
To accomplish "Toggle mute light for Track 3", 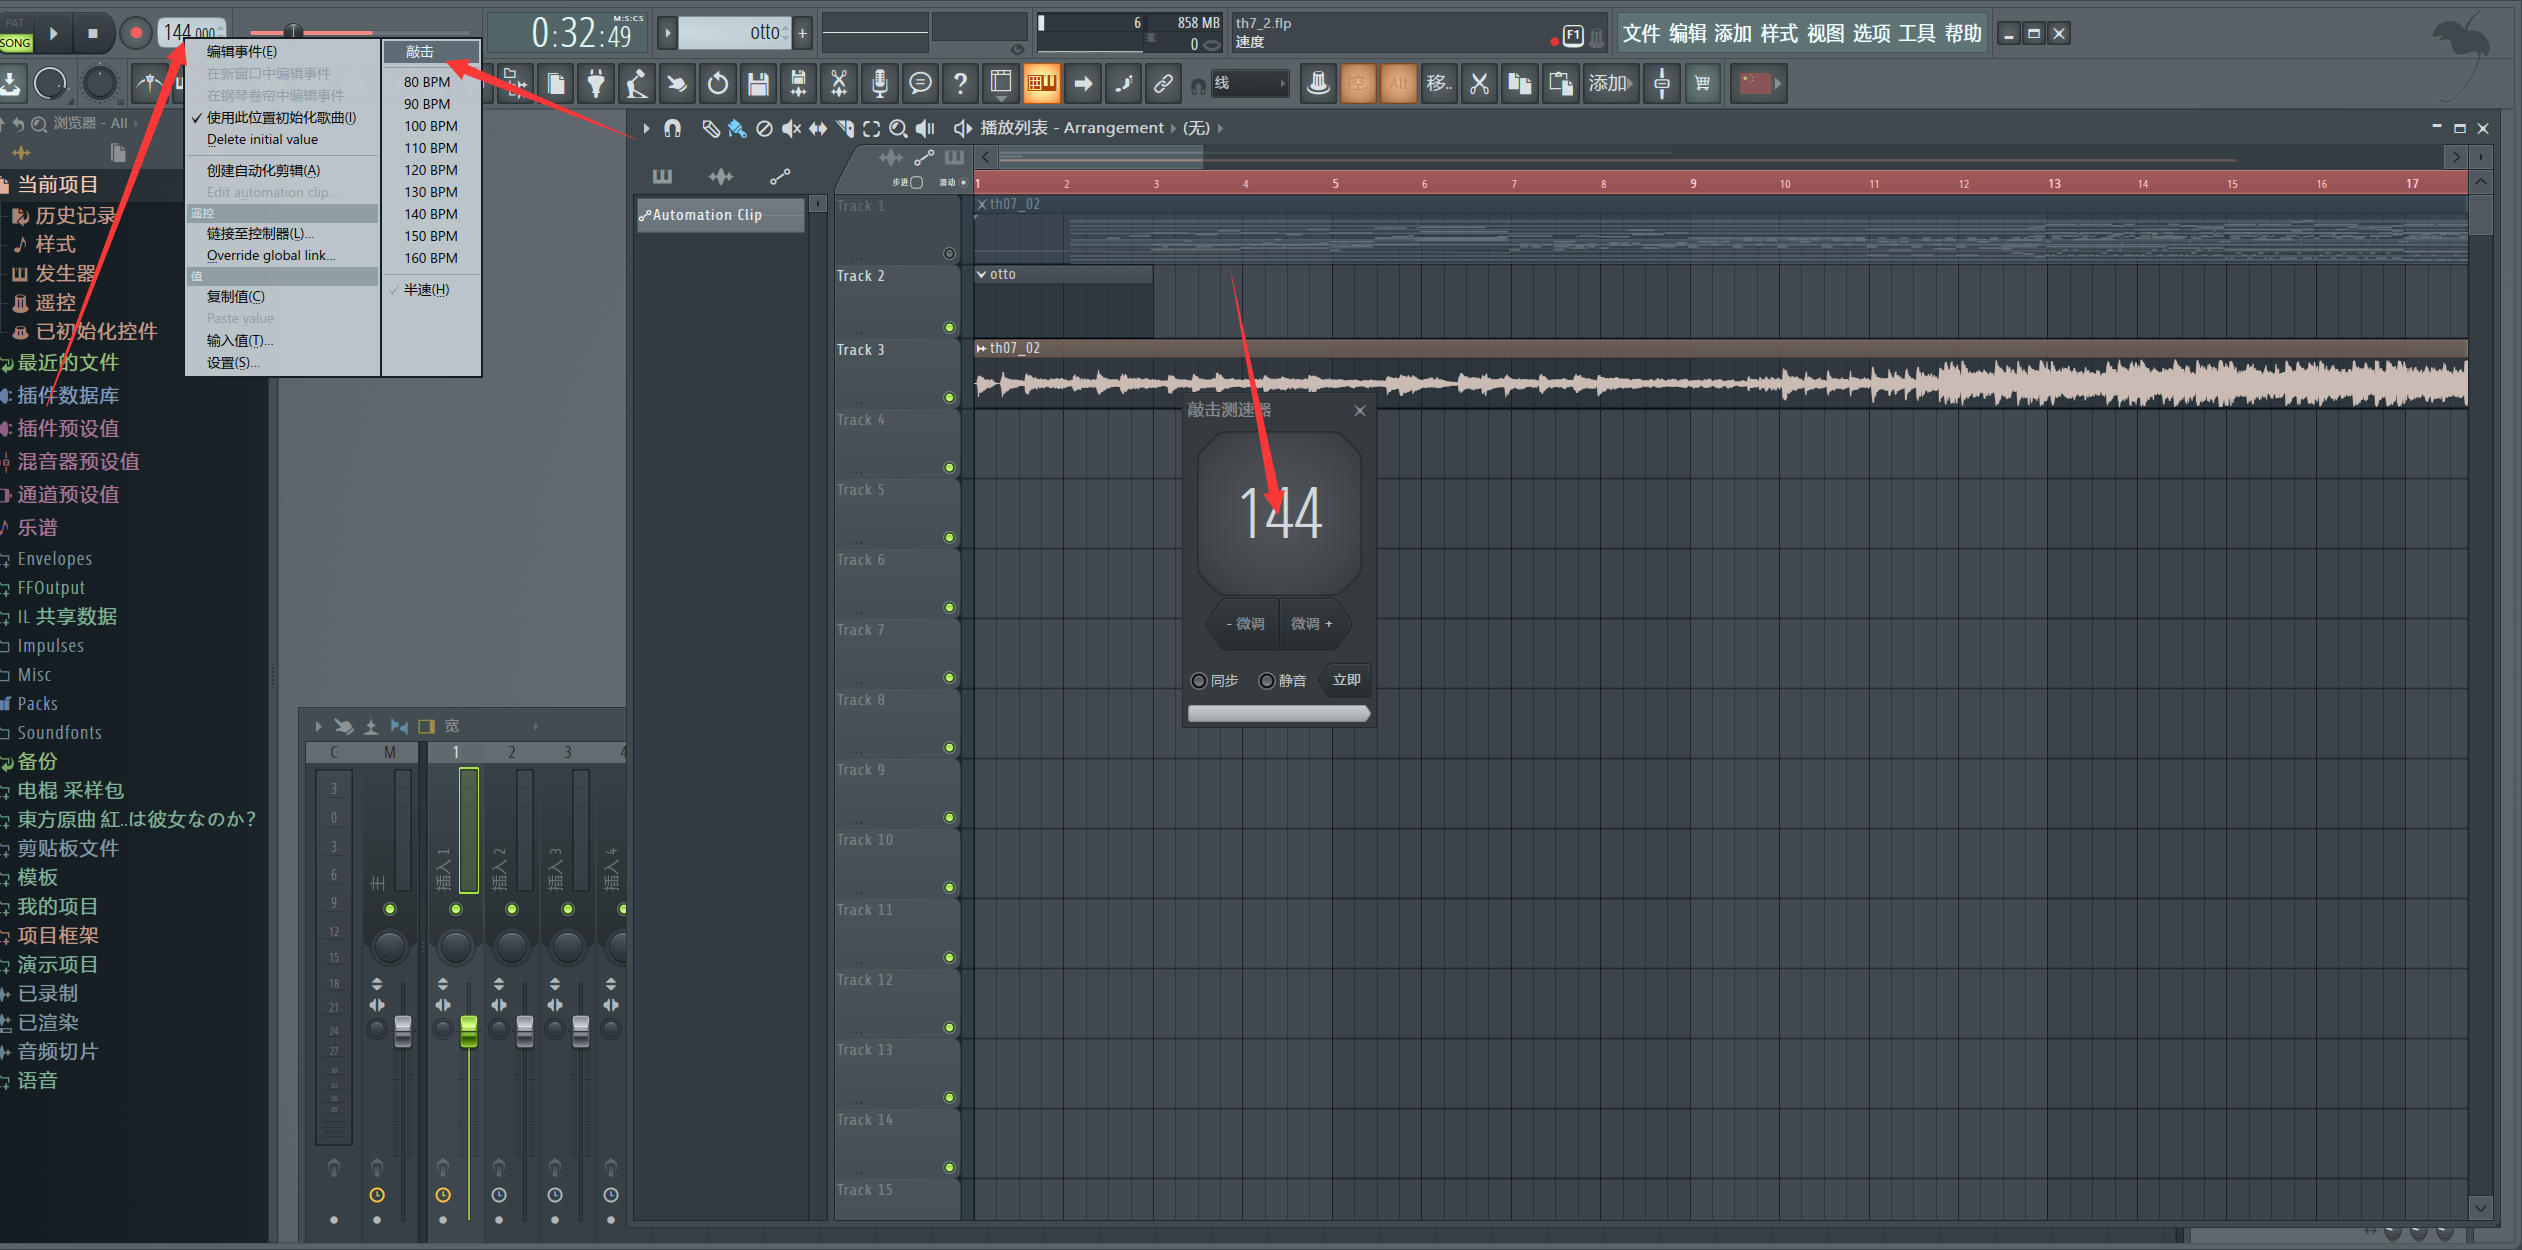I will click(949, 398).
